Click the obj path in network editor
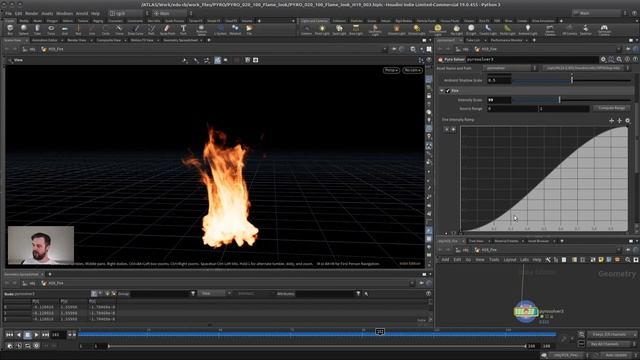The height and width of the screenshot is (360, 640). point(462,250)
